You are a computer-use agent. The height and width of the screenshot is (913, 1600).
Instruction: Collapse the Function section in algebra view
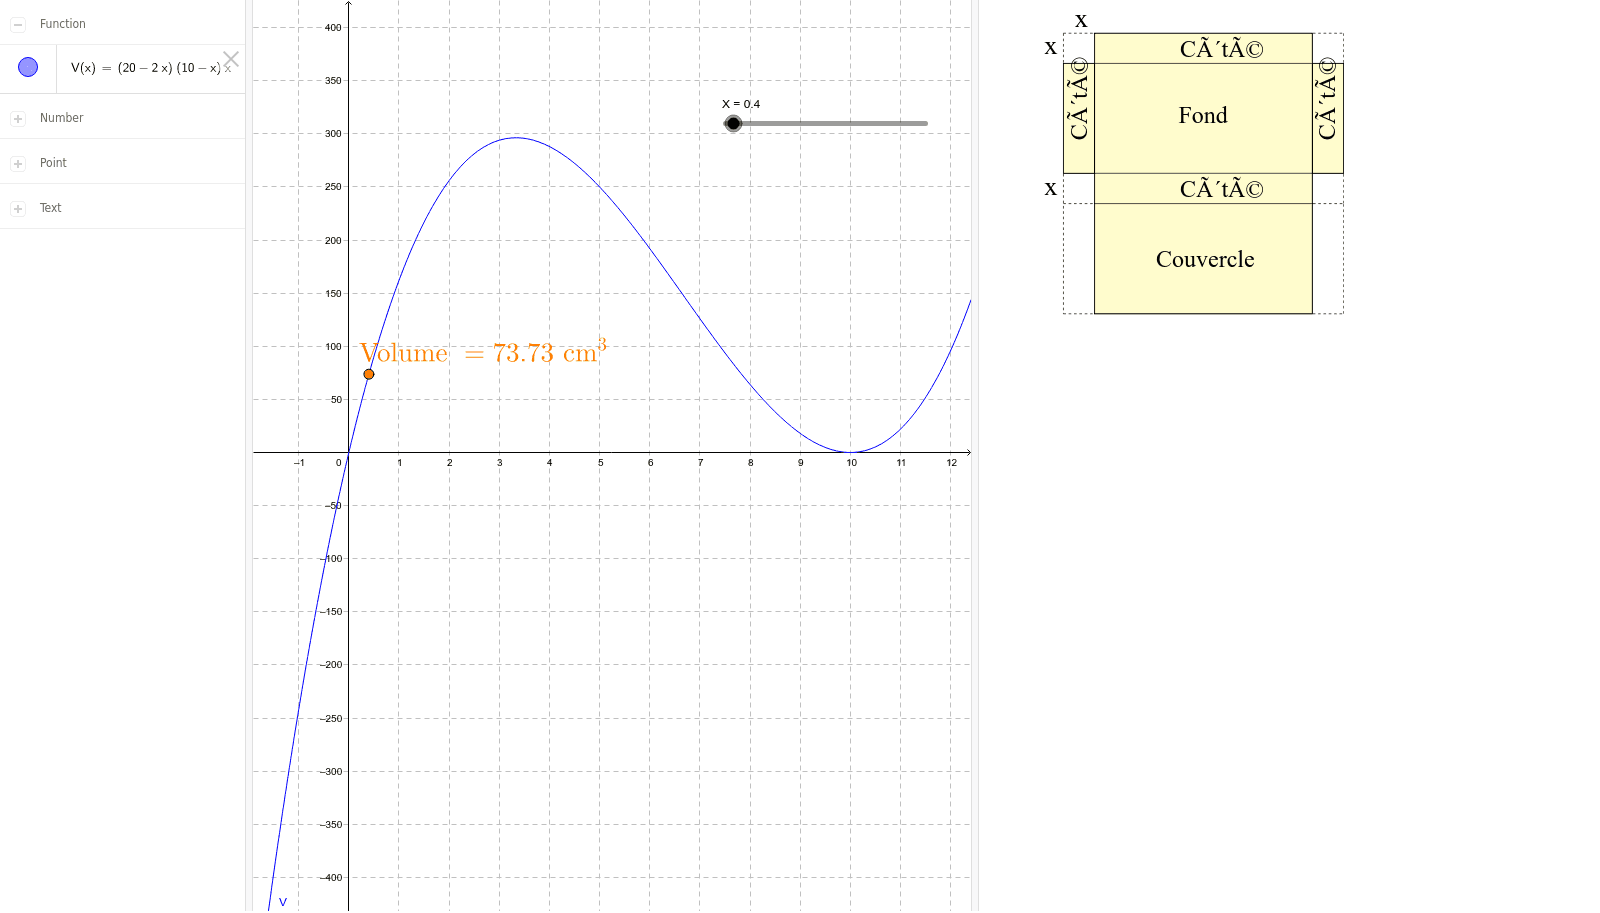point(18,24)
